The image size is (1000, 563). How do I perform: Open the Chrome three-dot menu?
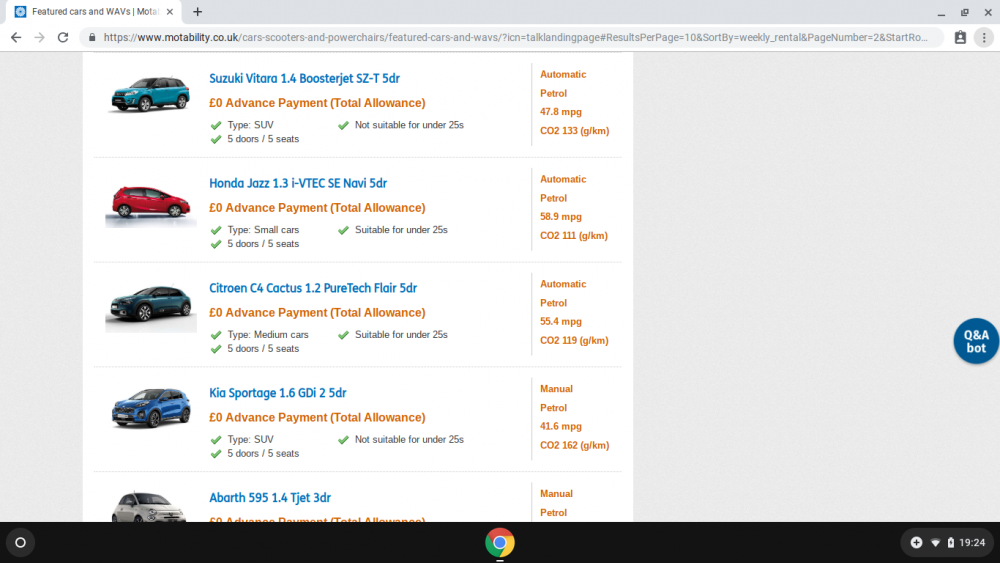[984, 38]
